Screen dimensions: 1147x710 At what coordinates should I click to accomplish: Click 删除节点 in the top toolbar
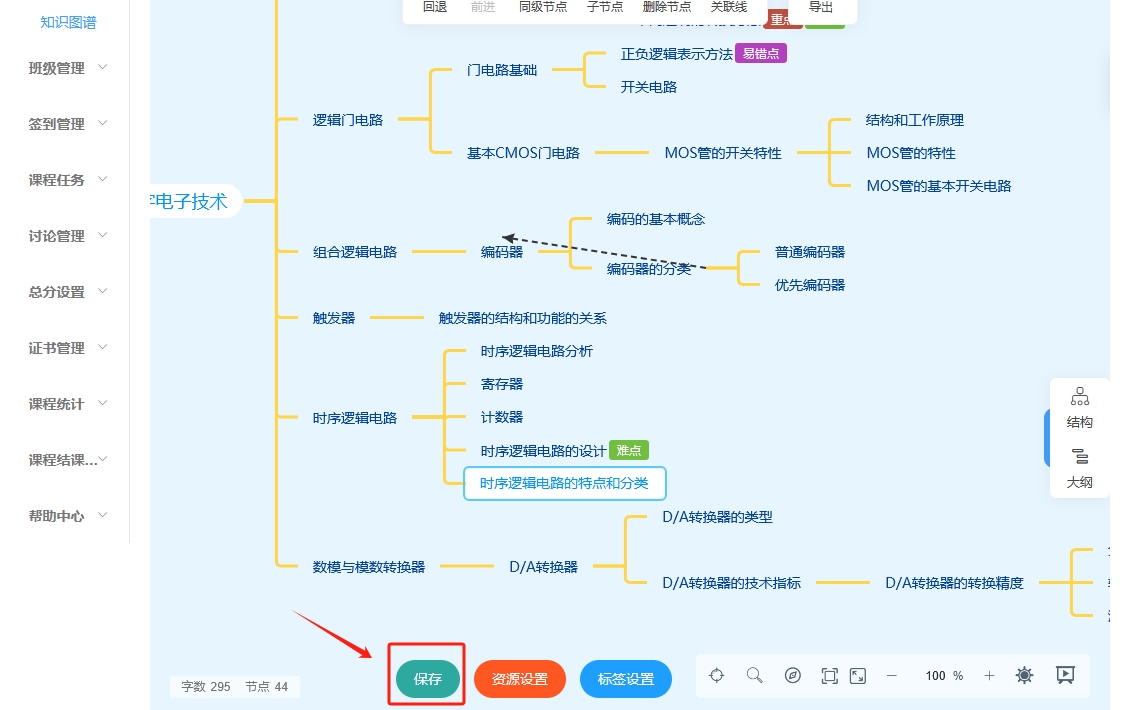coord(667,7)
